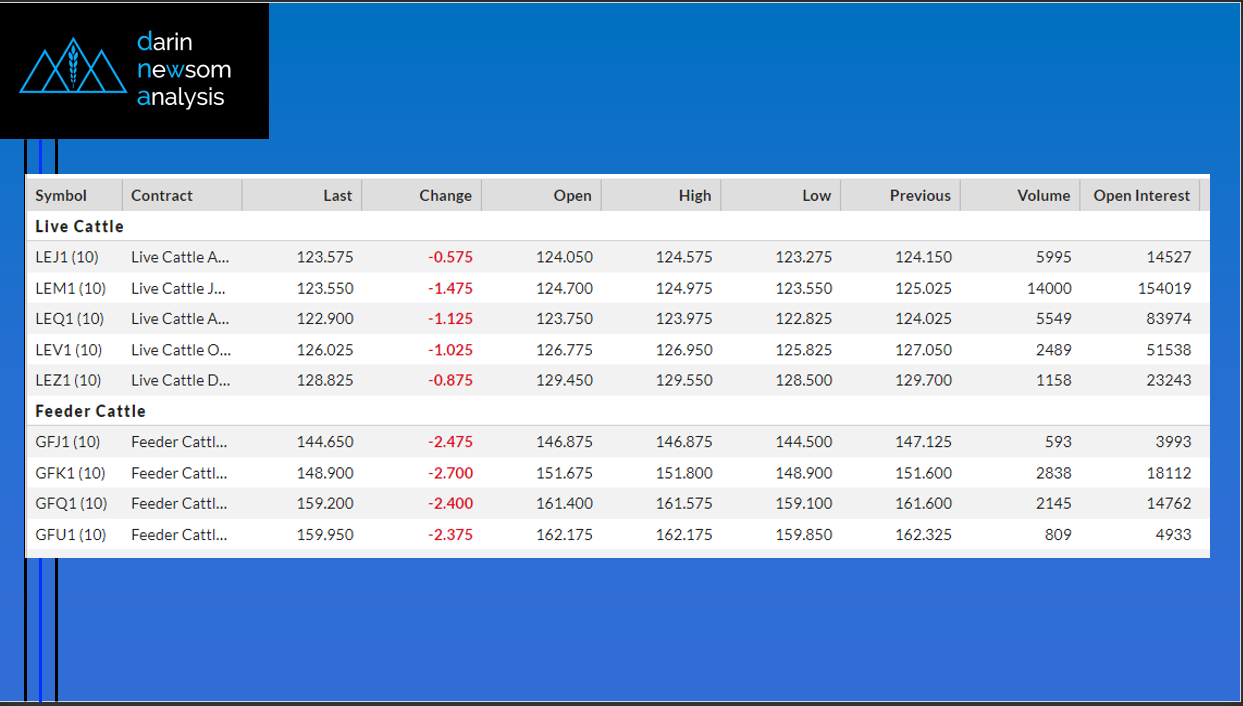
Task: Click the Previous column header
Action: click(x=920, y=196)
